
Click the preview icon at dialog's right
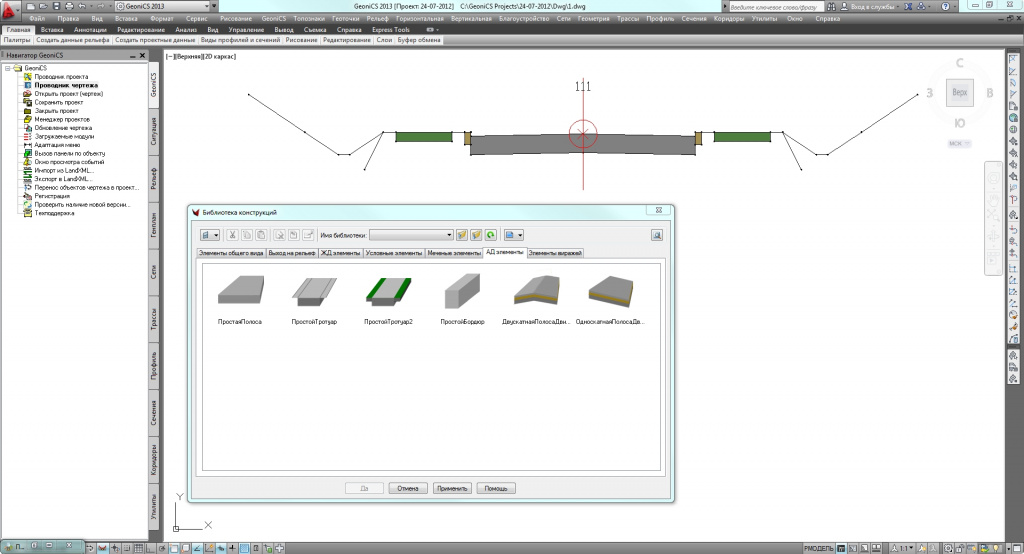pyautogui.click(x=658, y=235)
